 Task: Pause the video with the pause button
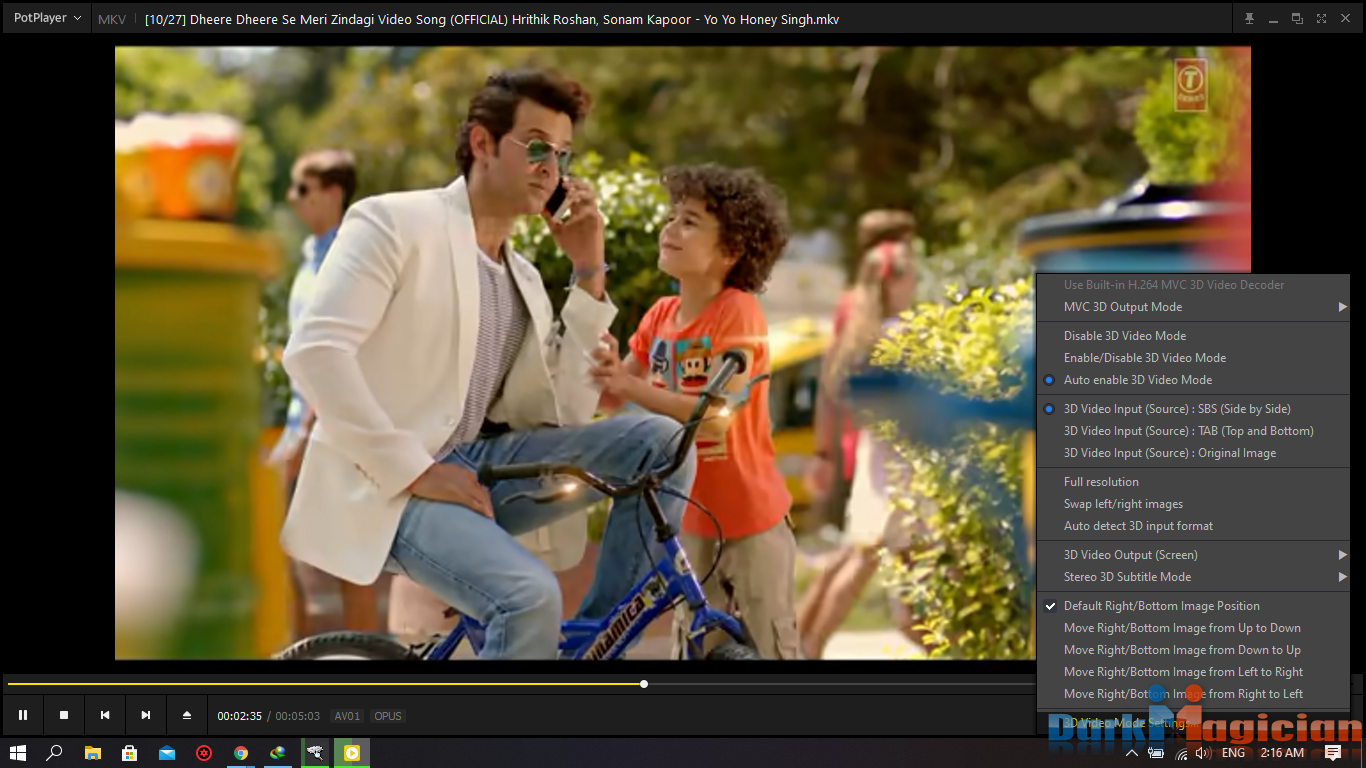pyautogui.click(x=23, y=715)
